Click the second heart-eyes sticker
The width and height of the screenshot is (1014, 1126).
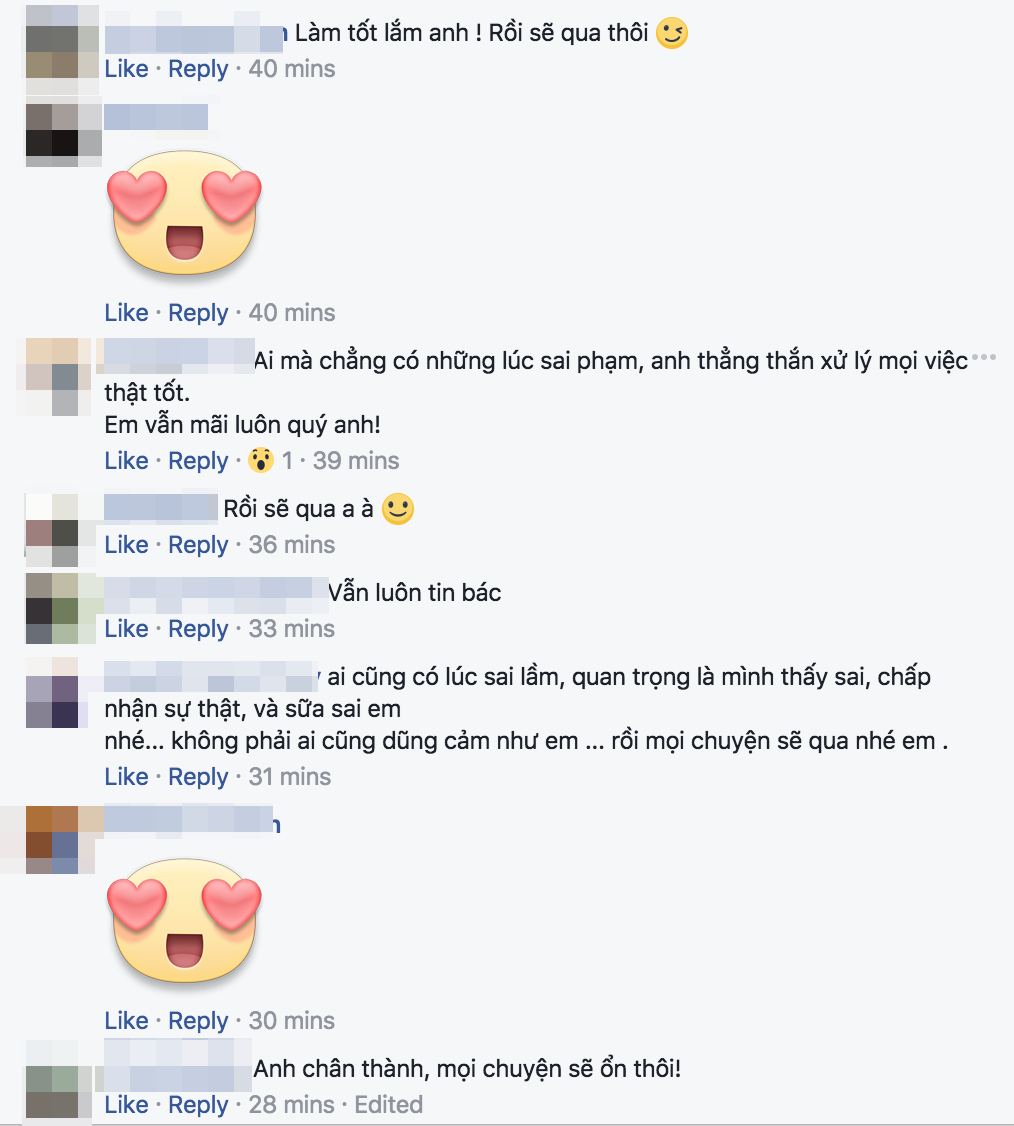click(185, 921)
